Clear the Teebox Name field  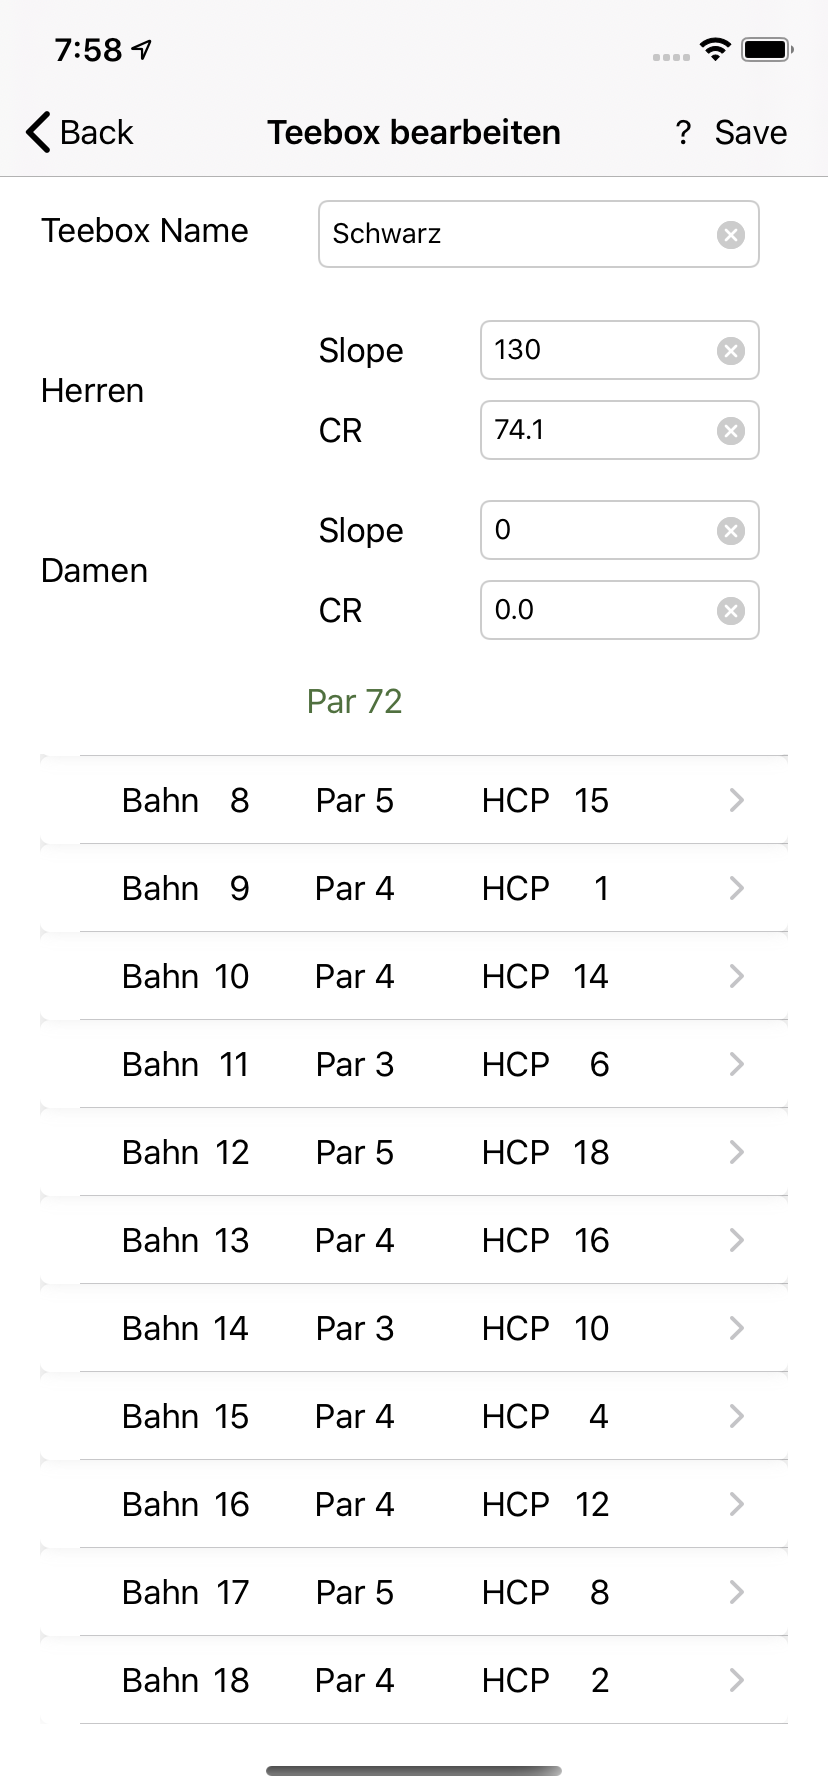coord(731,235)
